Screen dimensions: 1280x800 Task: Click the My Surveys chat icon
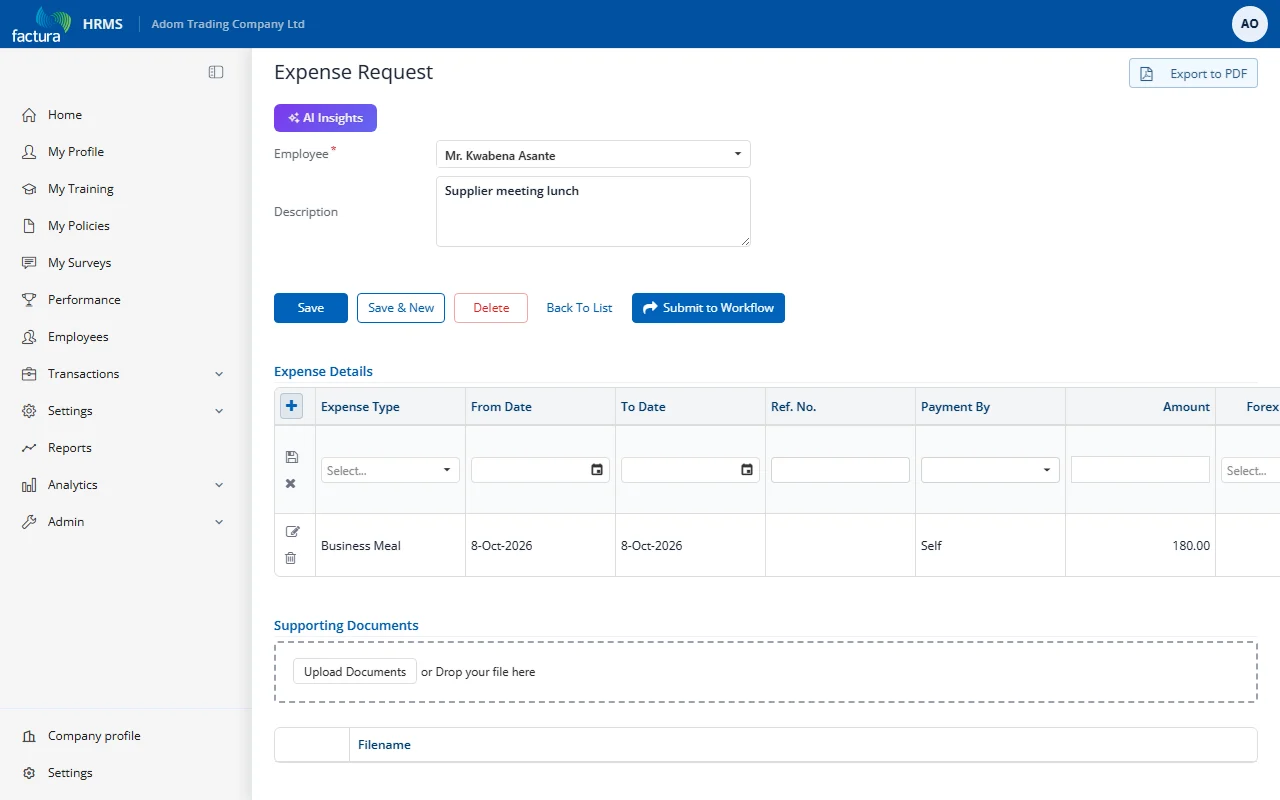coord(29,263)
